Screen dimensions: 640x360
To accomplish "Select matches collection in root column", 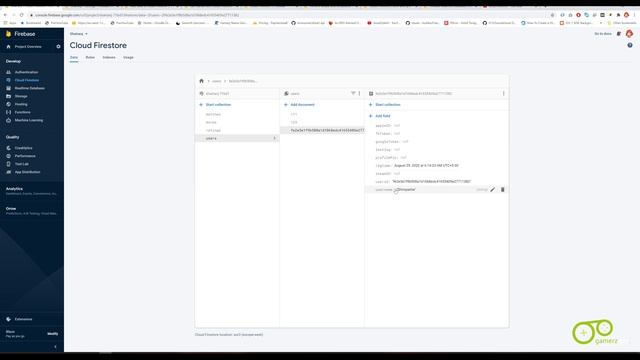I will point(213,114).
